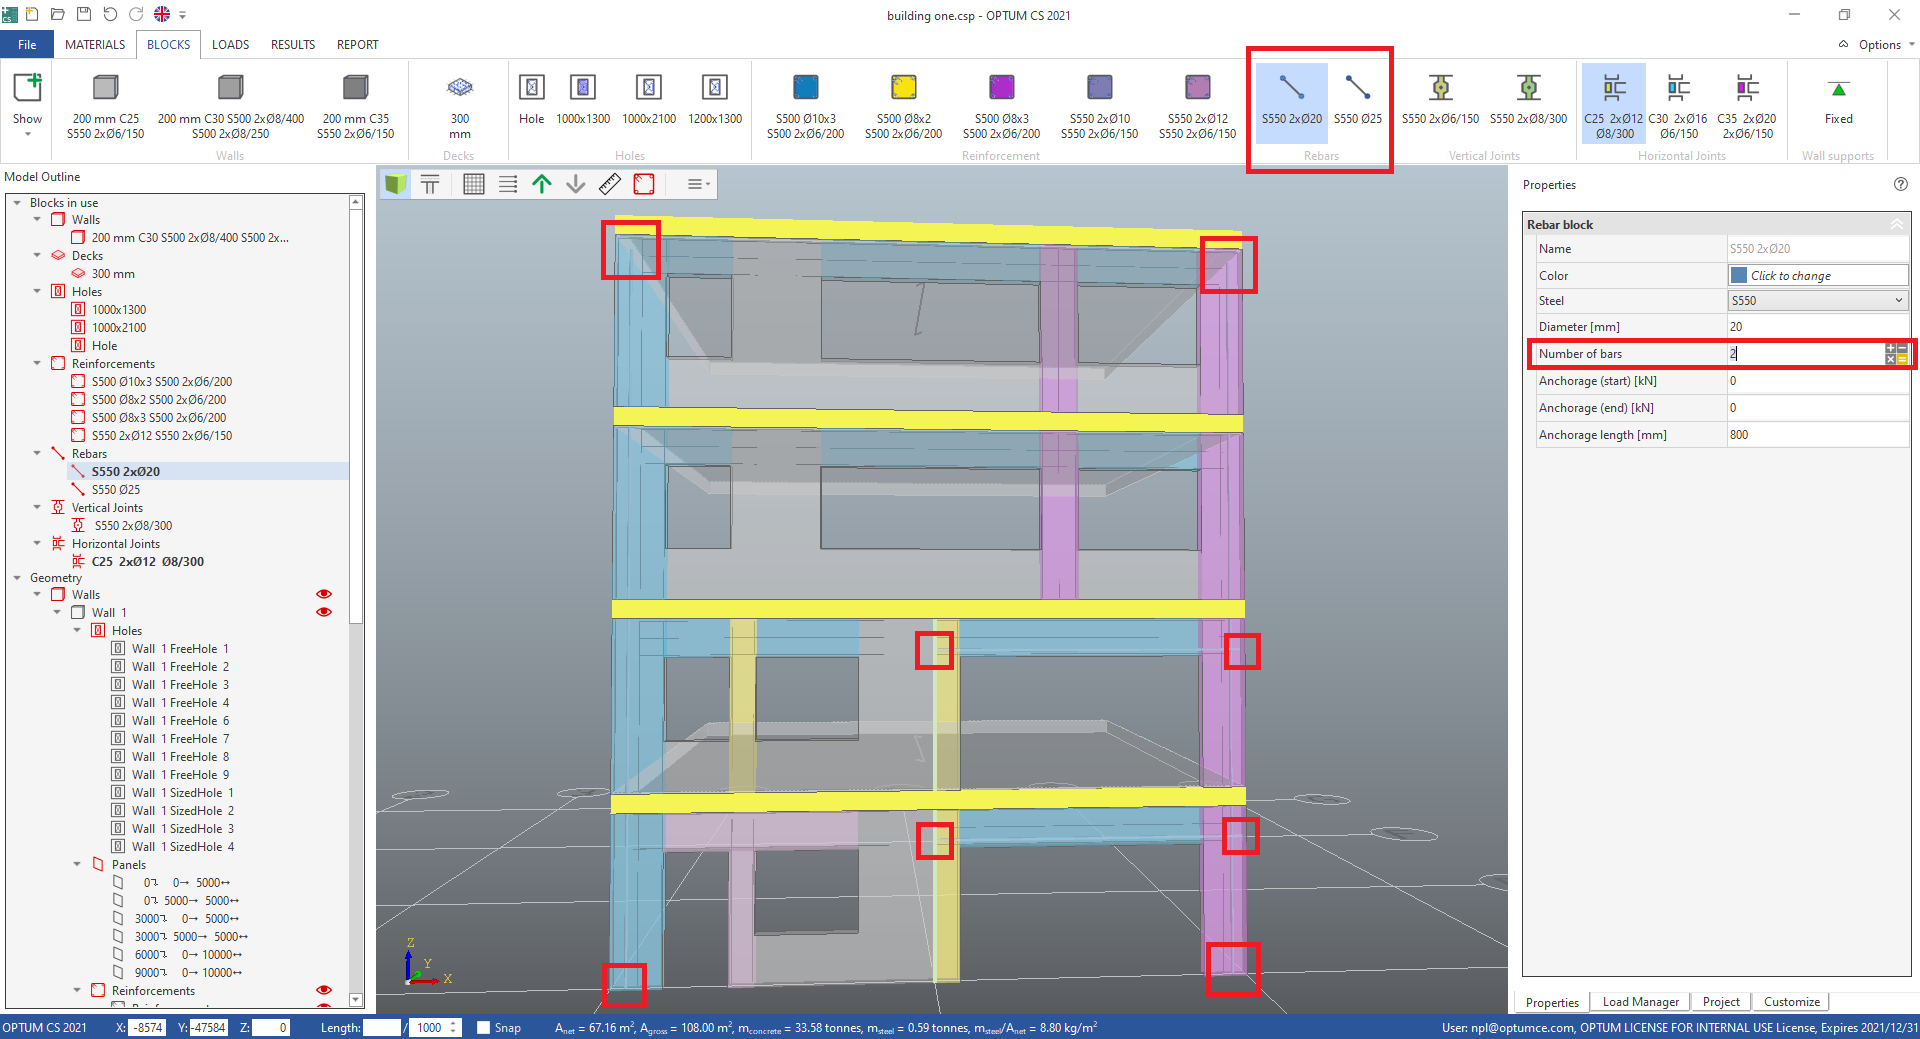Select the S550 Ø25 rebar block

point(1357,100)
